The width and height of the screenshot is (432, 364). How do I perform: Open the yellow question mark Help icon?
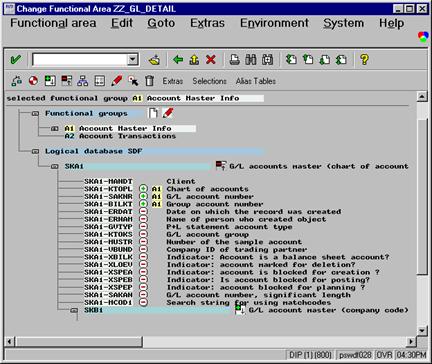pos(364,60)
